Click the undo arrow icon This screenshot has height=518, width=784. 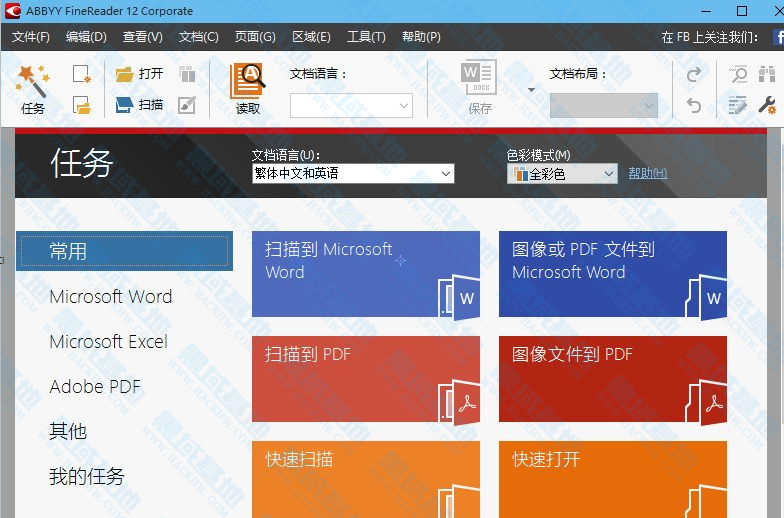pos(694,106)
